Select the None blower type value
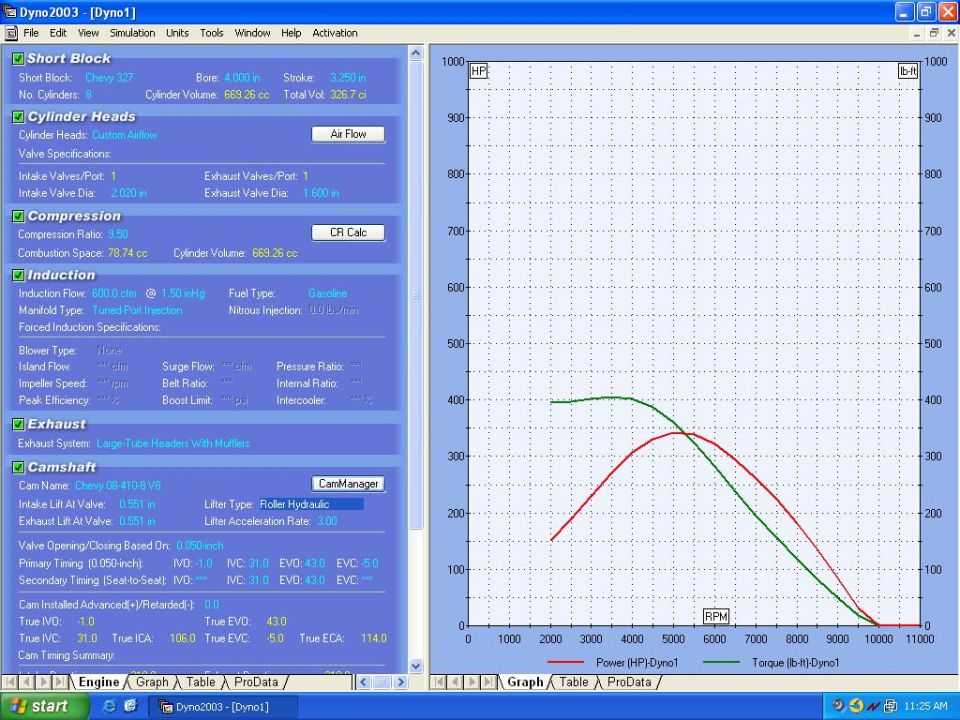 click(x=109, y=351)
